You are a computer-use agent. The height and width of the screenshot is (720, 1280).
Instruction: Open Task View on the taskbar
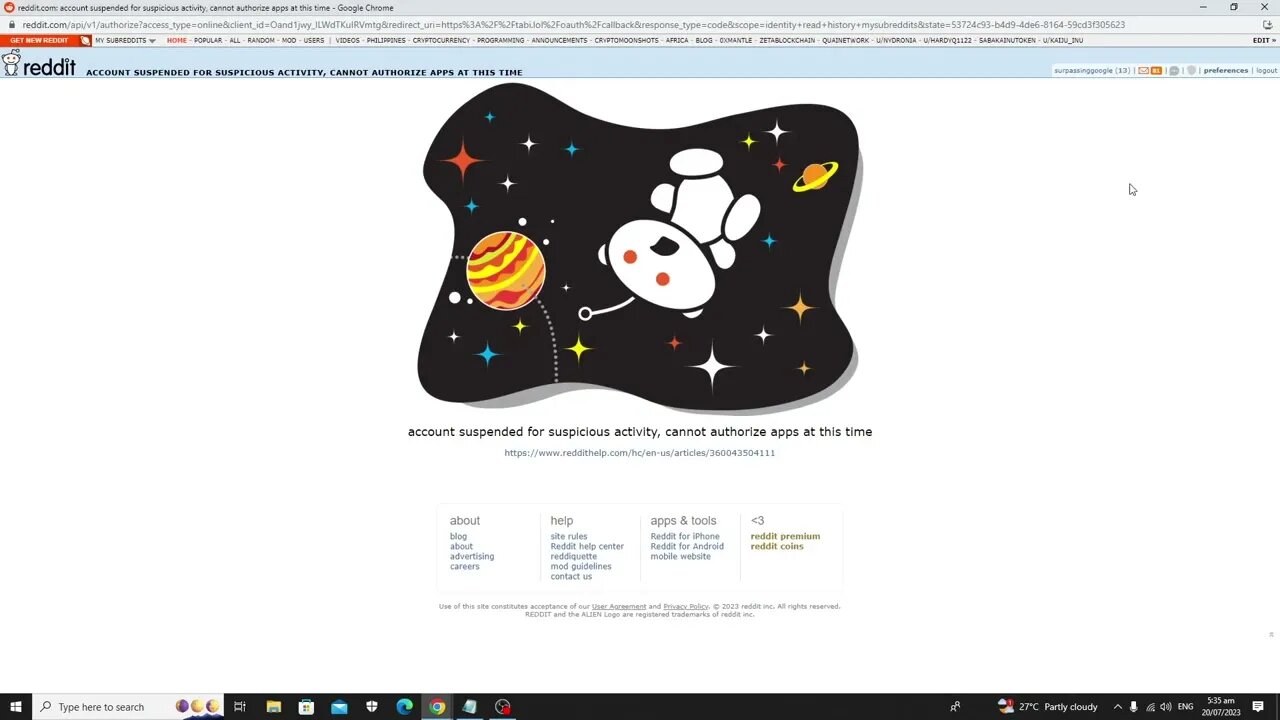click(x=240, y=707)
